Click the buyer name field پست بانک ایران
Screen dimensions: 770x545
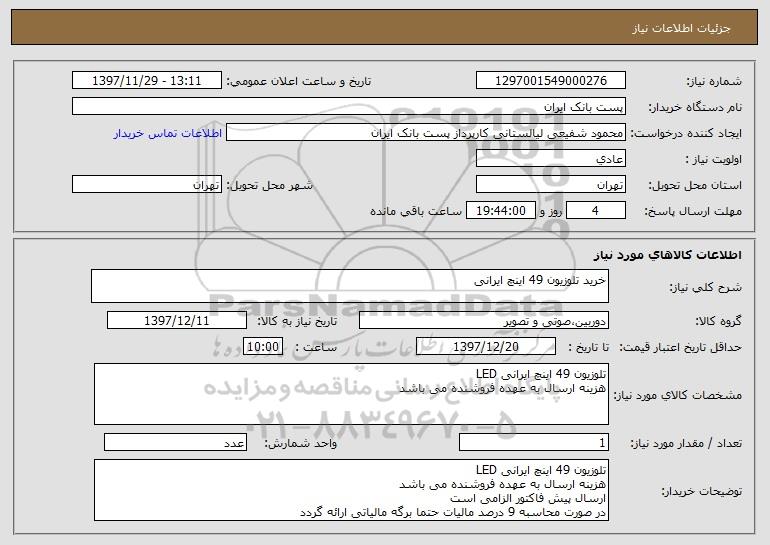pyautogui.click(x=349, y=107)
